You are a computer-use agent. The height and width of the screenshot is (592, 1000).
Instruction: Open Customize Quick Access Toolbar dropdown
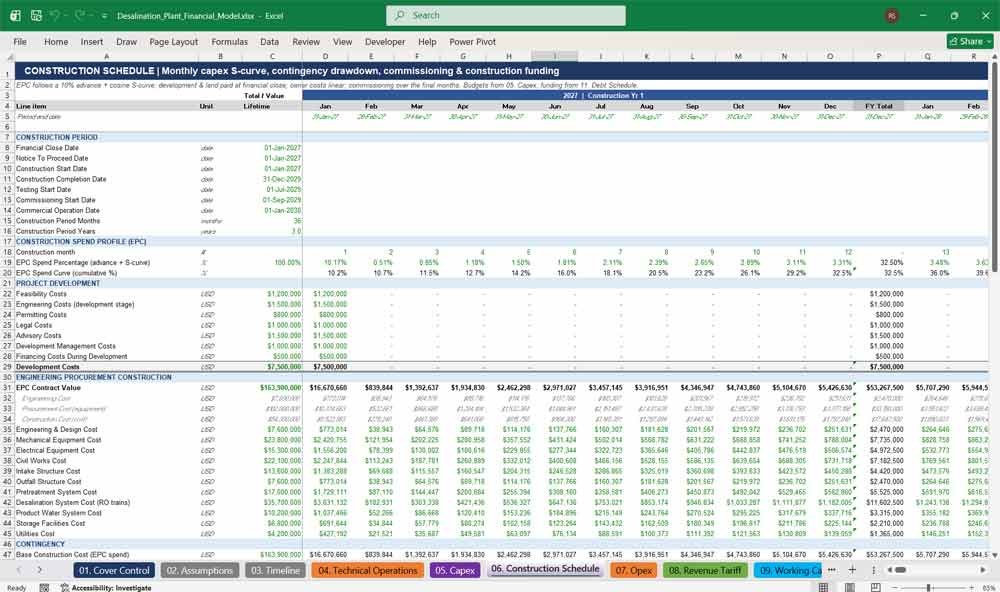104,16
